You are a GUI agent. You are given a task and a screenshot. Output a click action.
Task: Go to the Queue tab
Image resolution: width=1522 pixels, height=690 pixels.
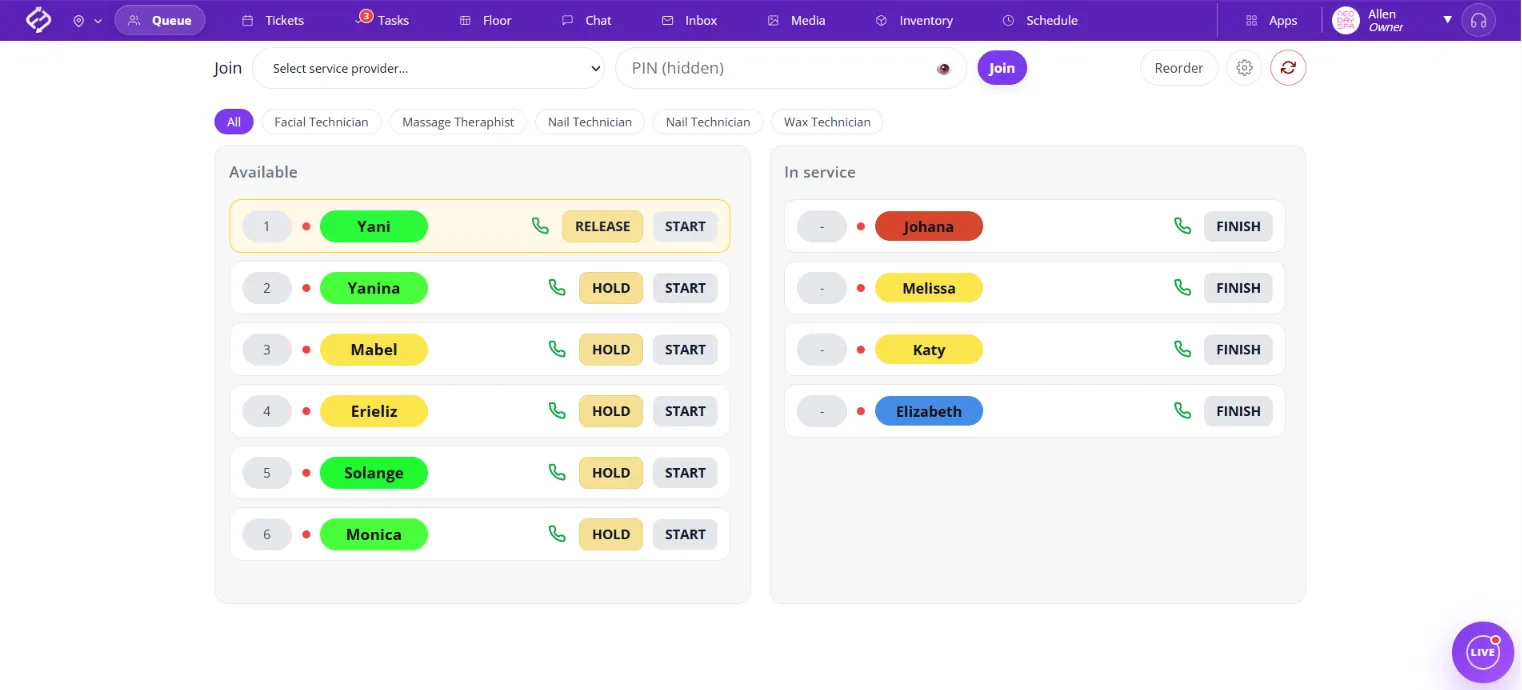coord(160,20)
